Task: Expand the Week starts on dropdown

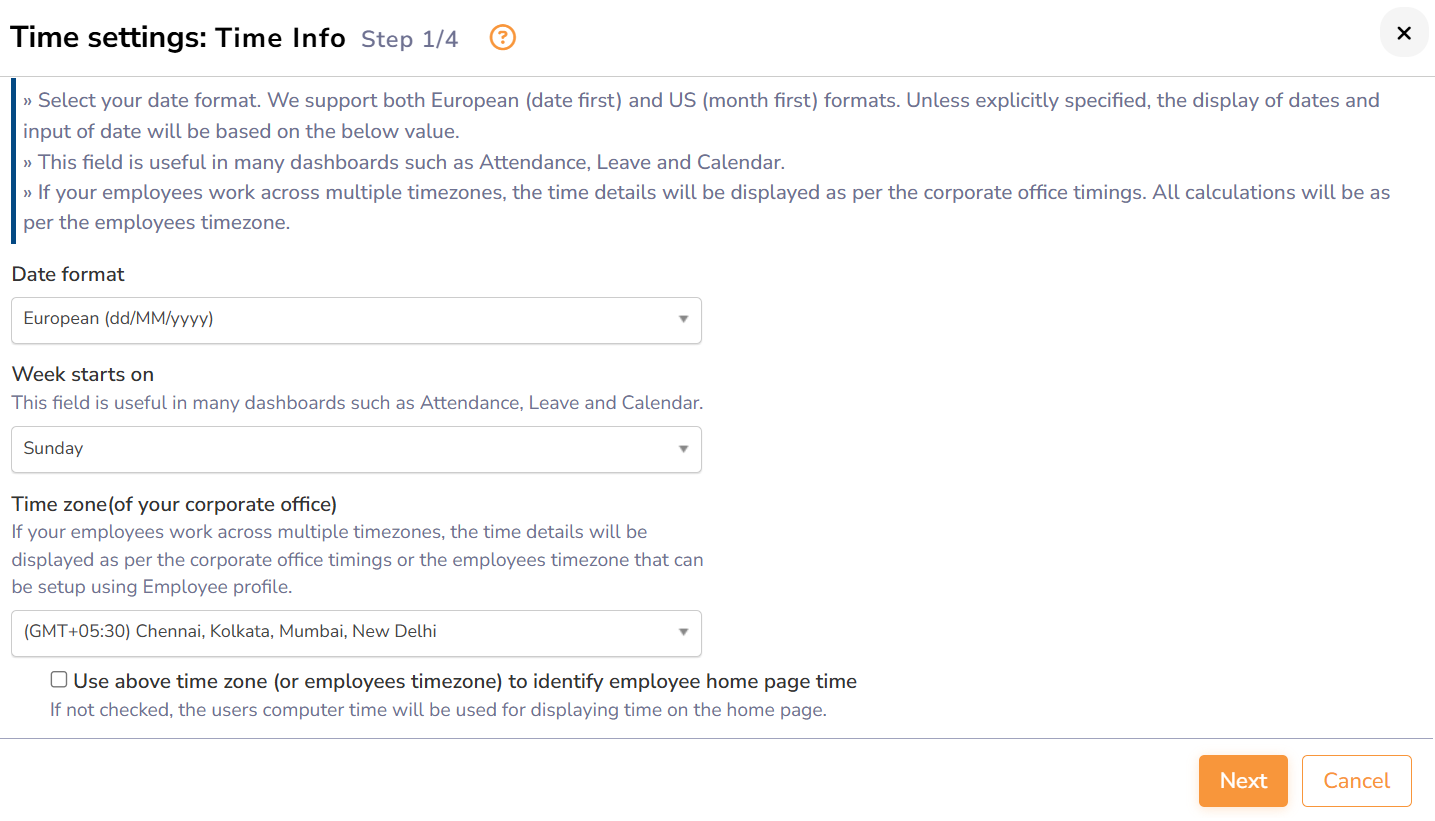Action: point(356,449)
